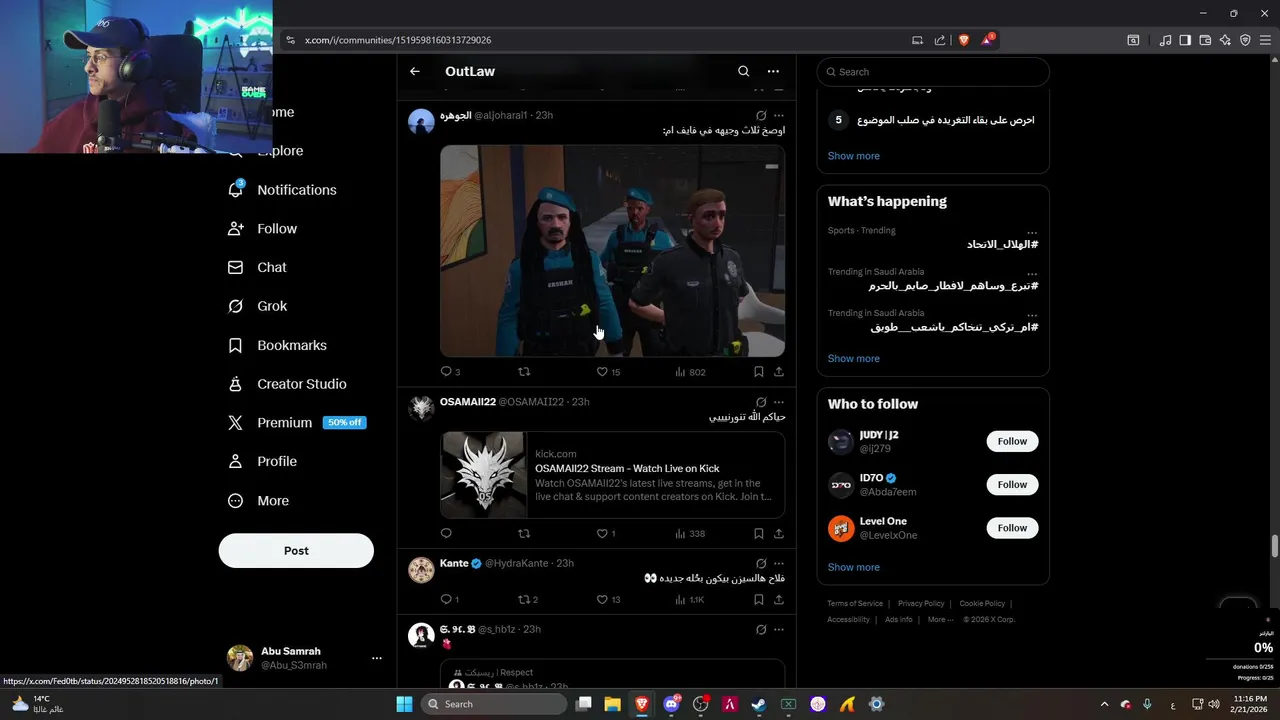The width and height of the screenshot is (1280, 720).
Task: Repost Kante's post with 2 reposts
Action: click(x=527, y=599)
